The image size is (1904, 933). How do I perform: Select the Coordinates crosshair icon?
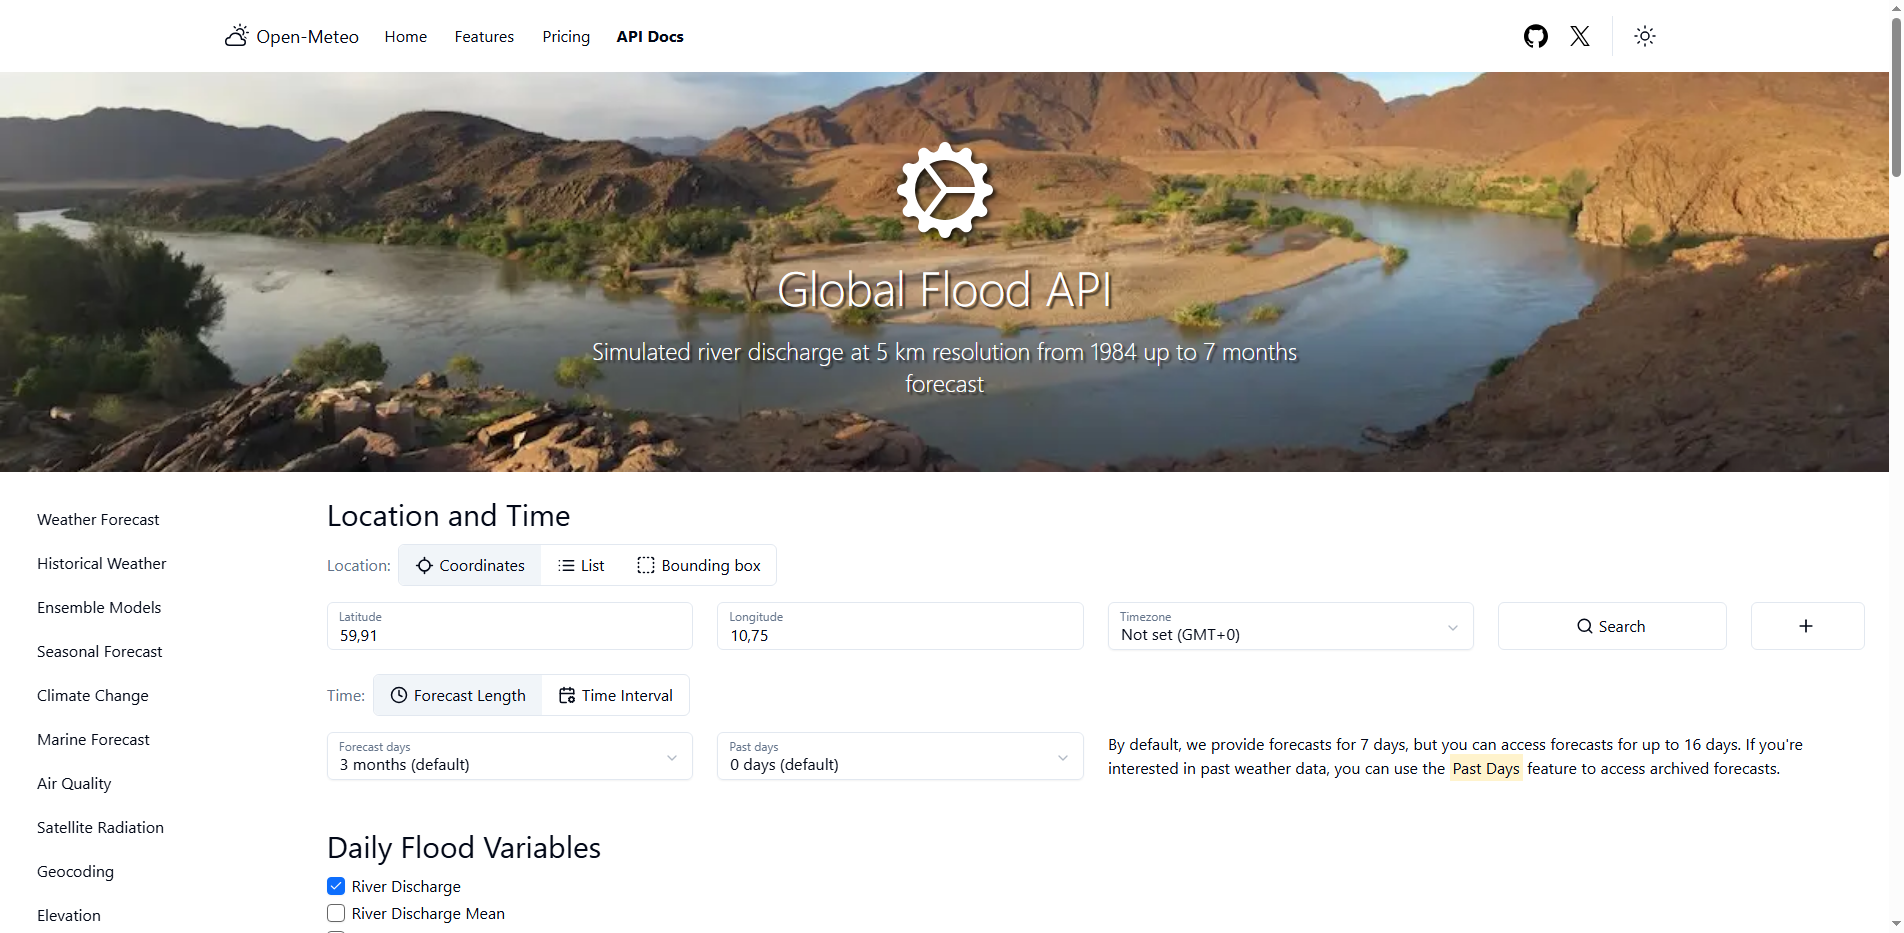click(x=425, y=565)
